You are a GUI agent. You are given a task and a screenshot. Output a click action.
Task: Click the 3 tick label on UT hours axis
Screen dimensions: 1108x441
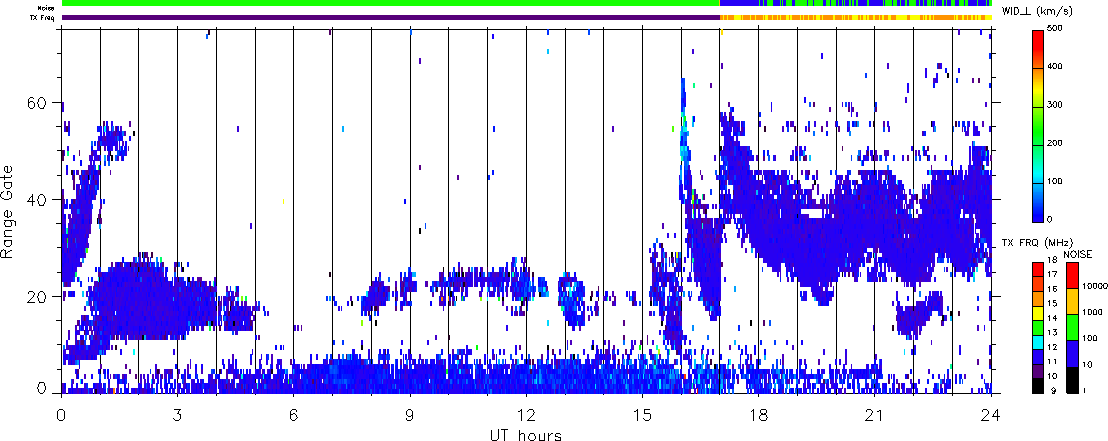(x=177, y=415)
